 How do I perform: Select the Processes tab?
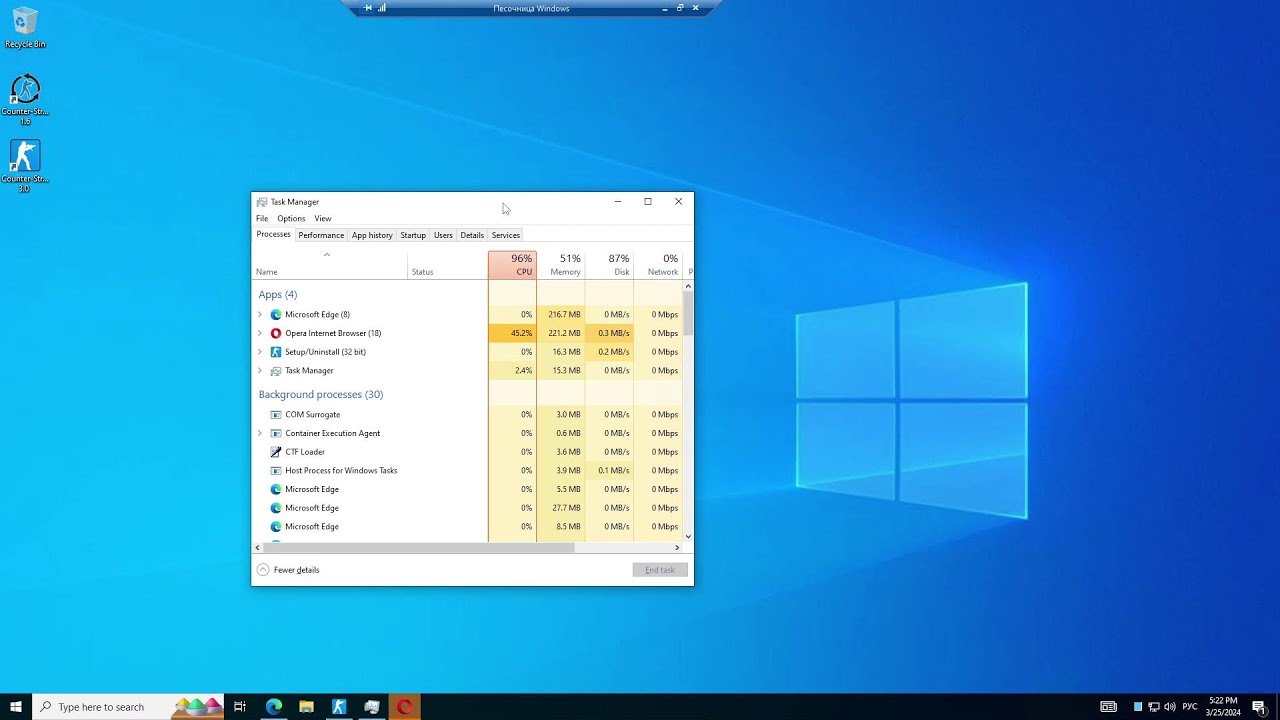tap(273, 234)
